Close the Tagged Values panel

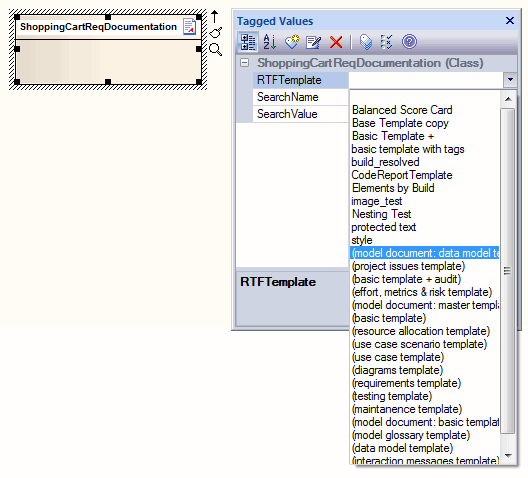coord(510,21)
